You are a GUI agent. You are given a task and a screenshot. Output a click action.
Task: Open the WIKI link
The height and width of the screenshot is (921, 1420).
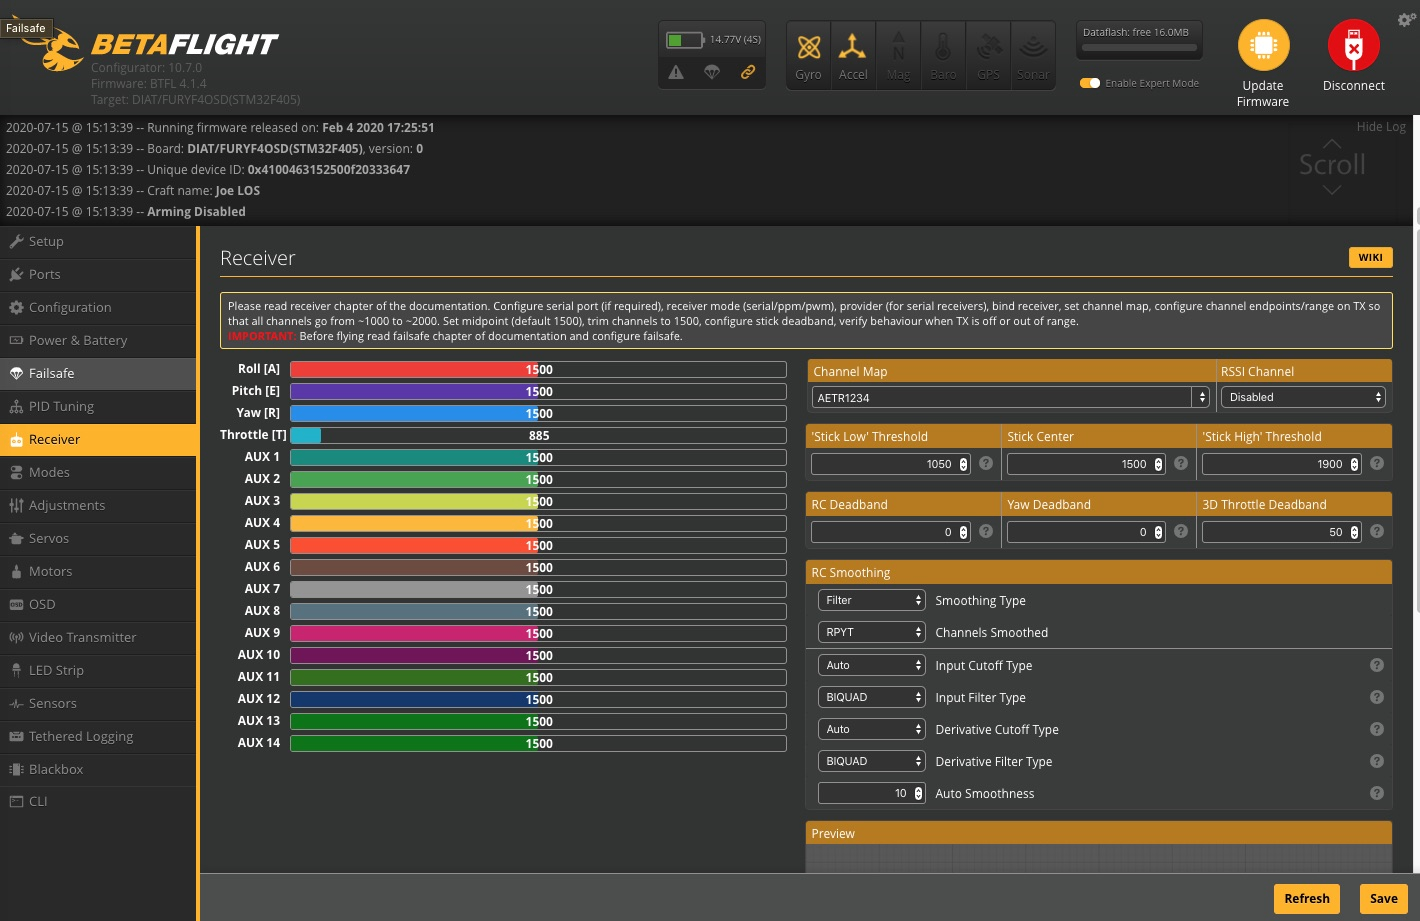1370,257
